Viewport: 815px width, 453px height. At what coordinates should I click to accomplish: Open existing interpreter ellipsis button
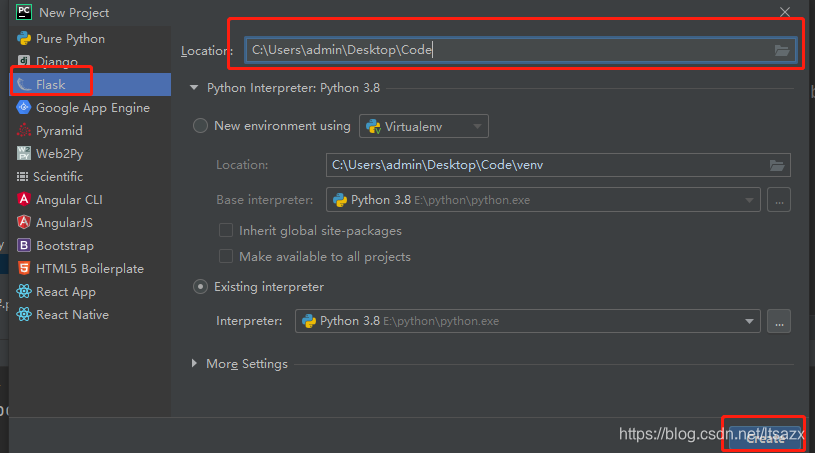point(779,321)
